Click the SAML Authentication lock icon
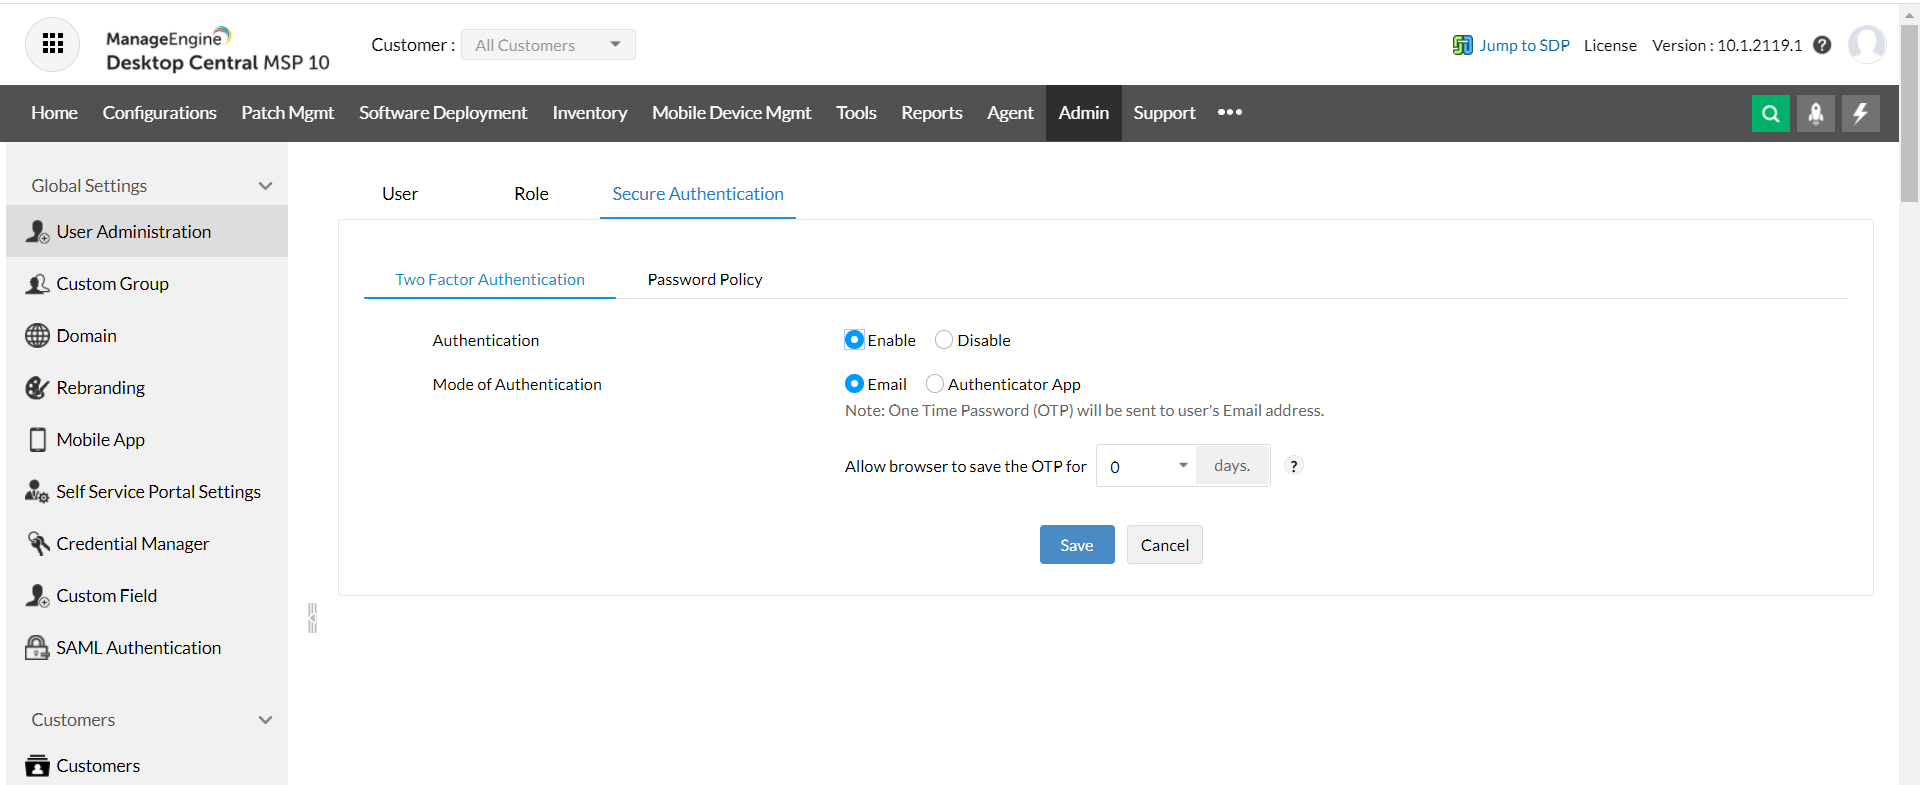The image size is (1920, 785). coord(37,648)
